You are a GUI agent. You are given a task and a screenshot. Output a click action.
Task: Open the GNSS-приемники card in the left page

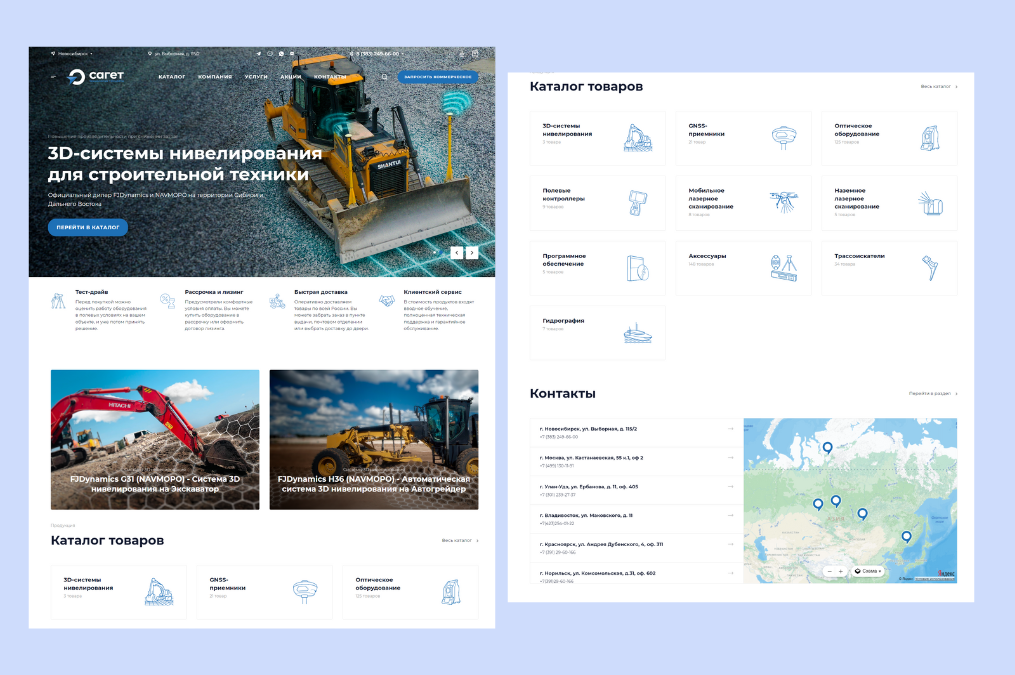pyautogui.click(x=265, y=592)
